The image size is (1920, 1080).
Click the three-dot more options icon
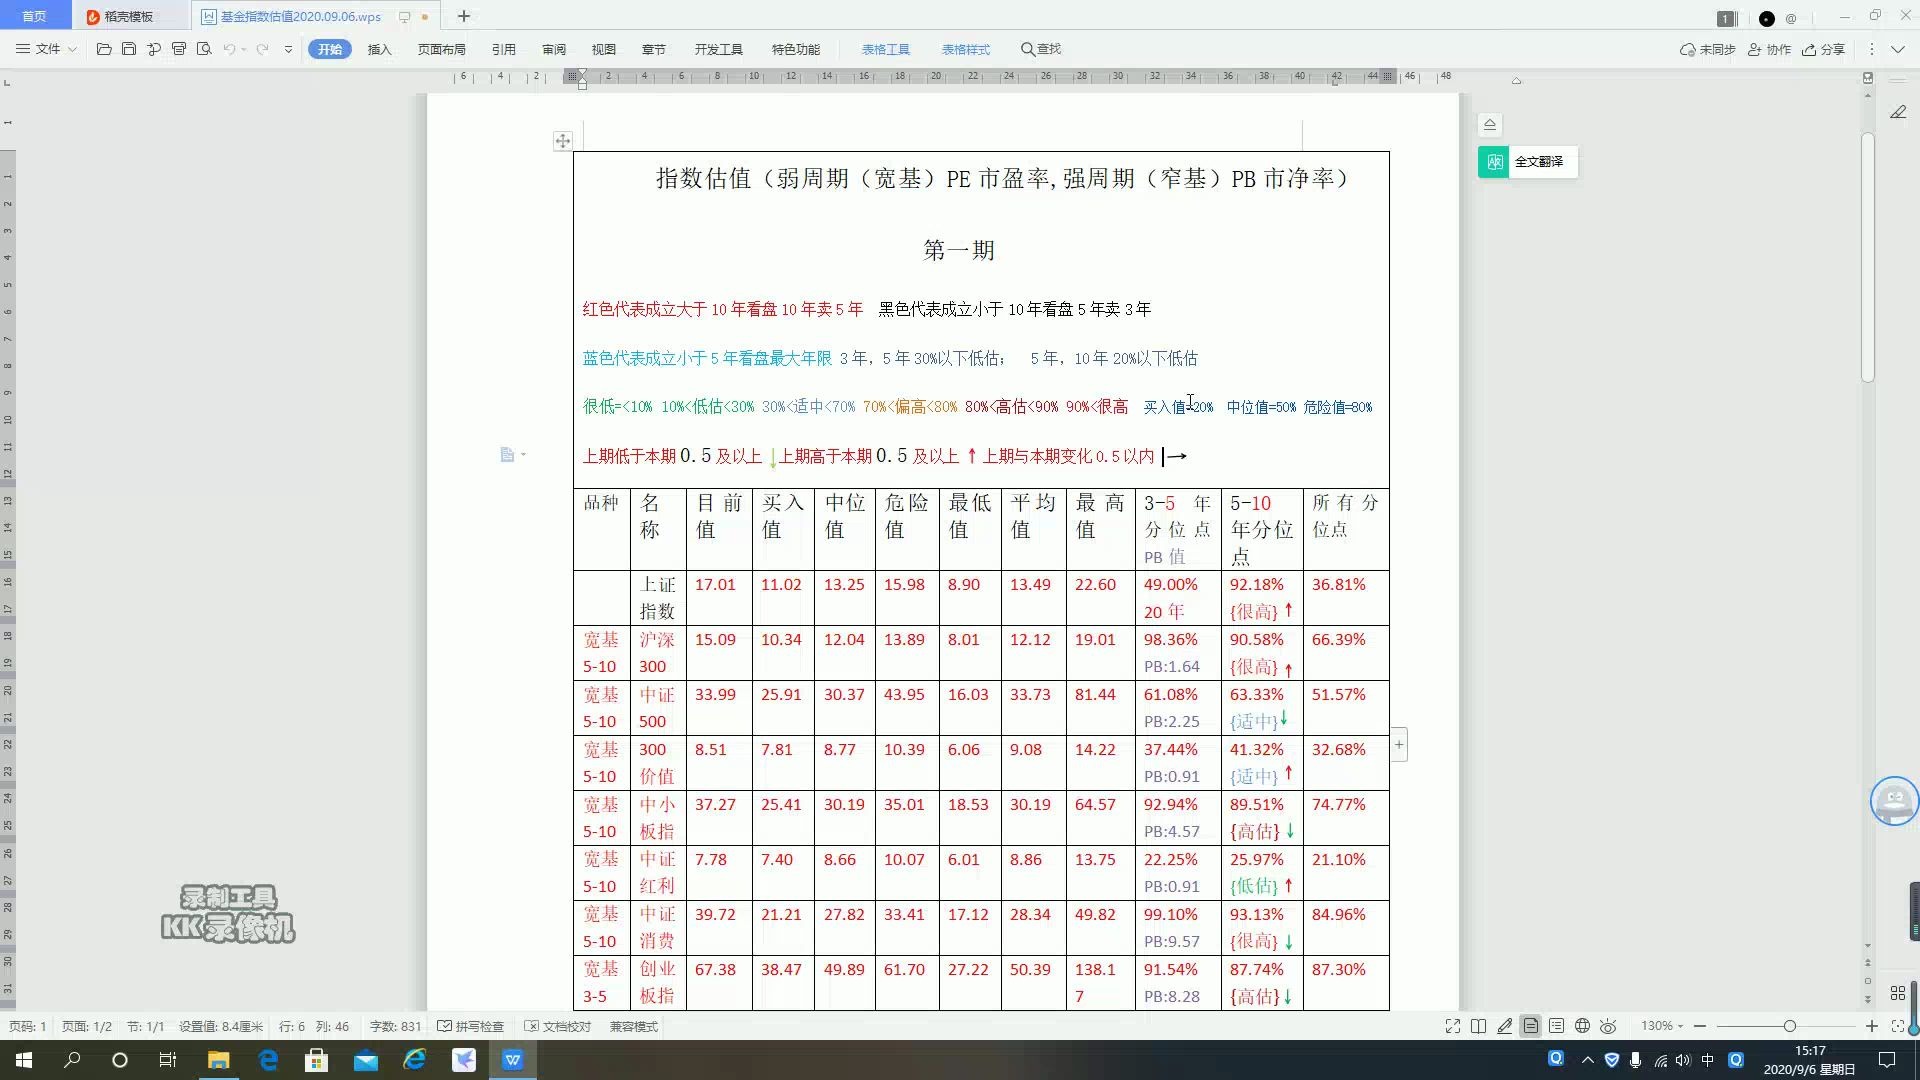pyautogui.click(x=1872, y=49)
